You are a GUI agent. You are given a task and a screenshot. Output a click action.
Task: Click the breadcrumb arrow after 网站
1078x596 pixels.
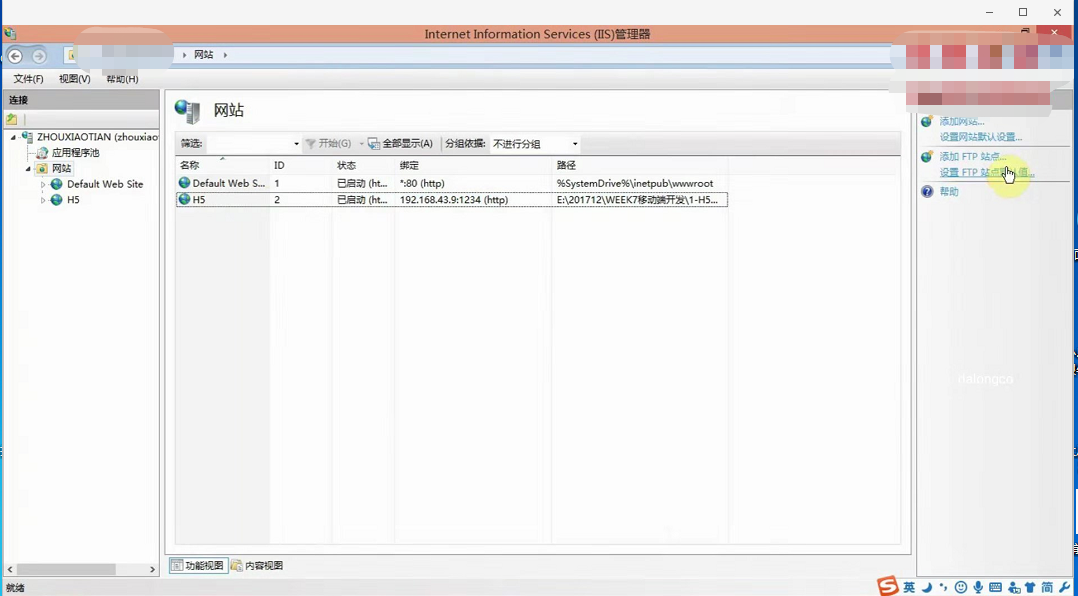[x=225, y=55]
